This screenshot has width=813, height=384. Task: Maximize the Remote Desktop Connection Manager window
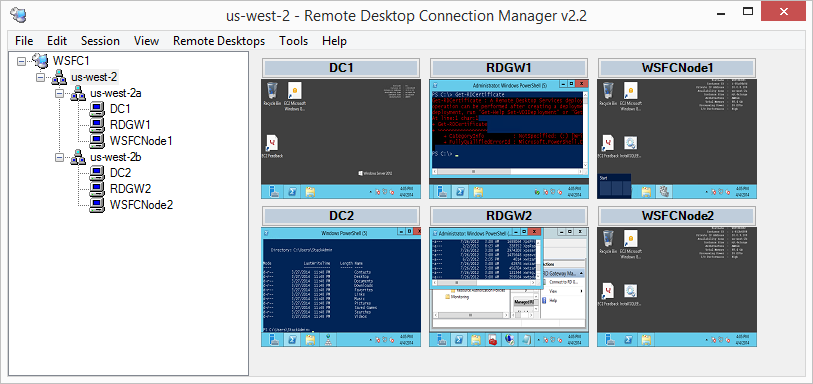click(747, 11)
